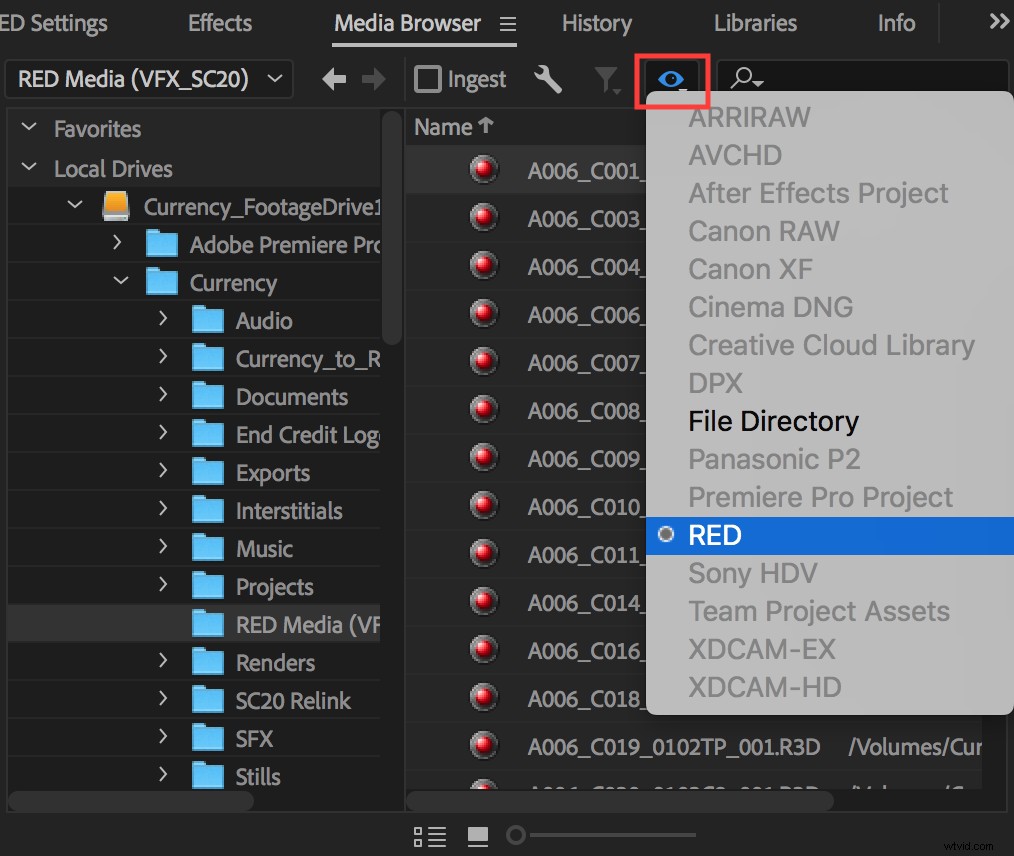1014x856 pixels.
Task: Expand the Audio folder
Action: click(x=163, y=320)
